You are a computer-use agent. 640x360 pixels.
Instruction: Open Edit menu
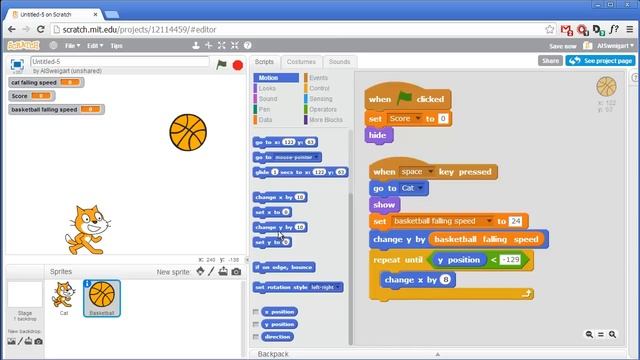[x=95, y=46]
